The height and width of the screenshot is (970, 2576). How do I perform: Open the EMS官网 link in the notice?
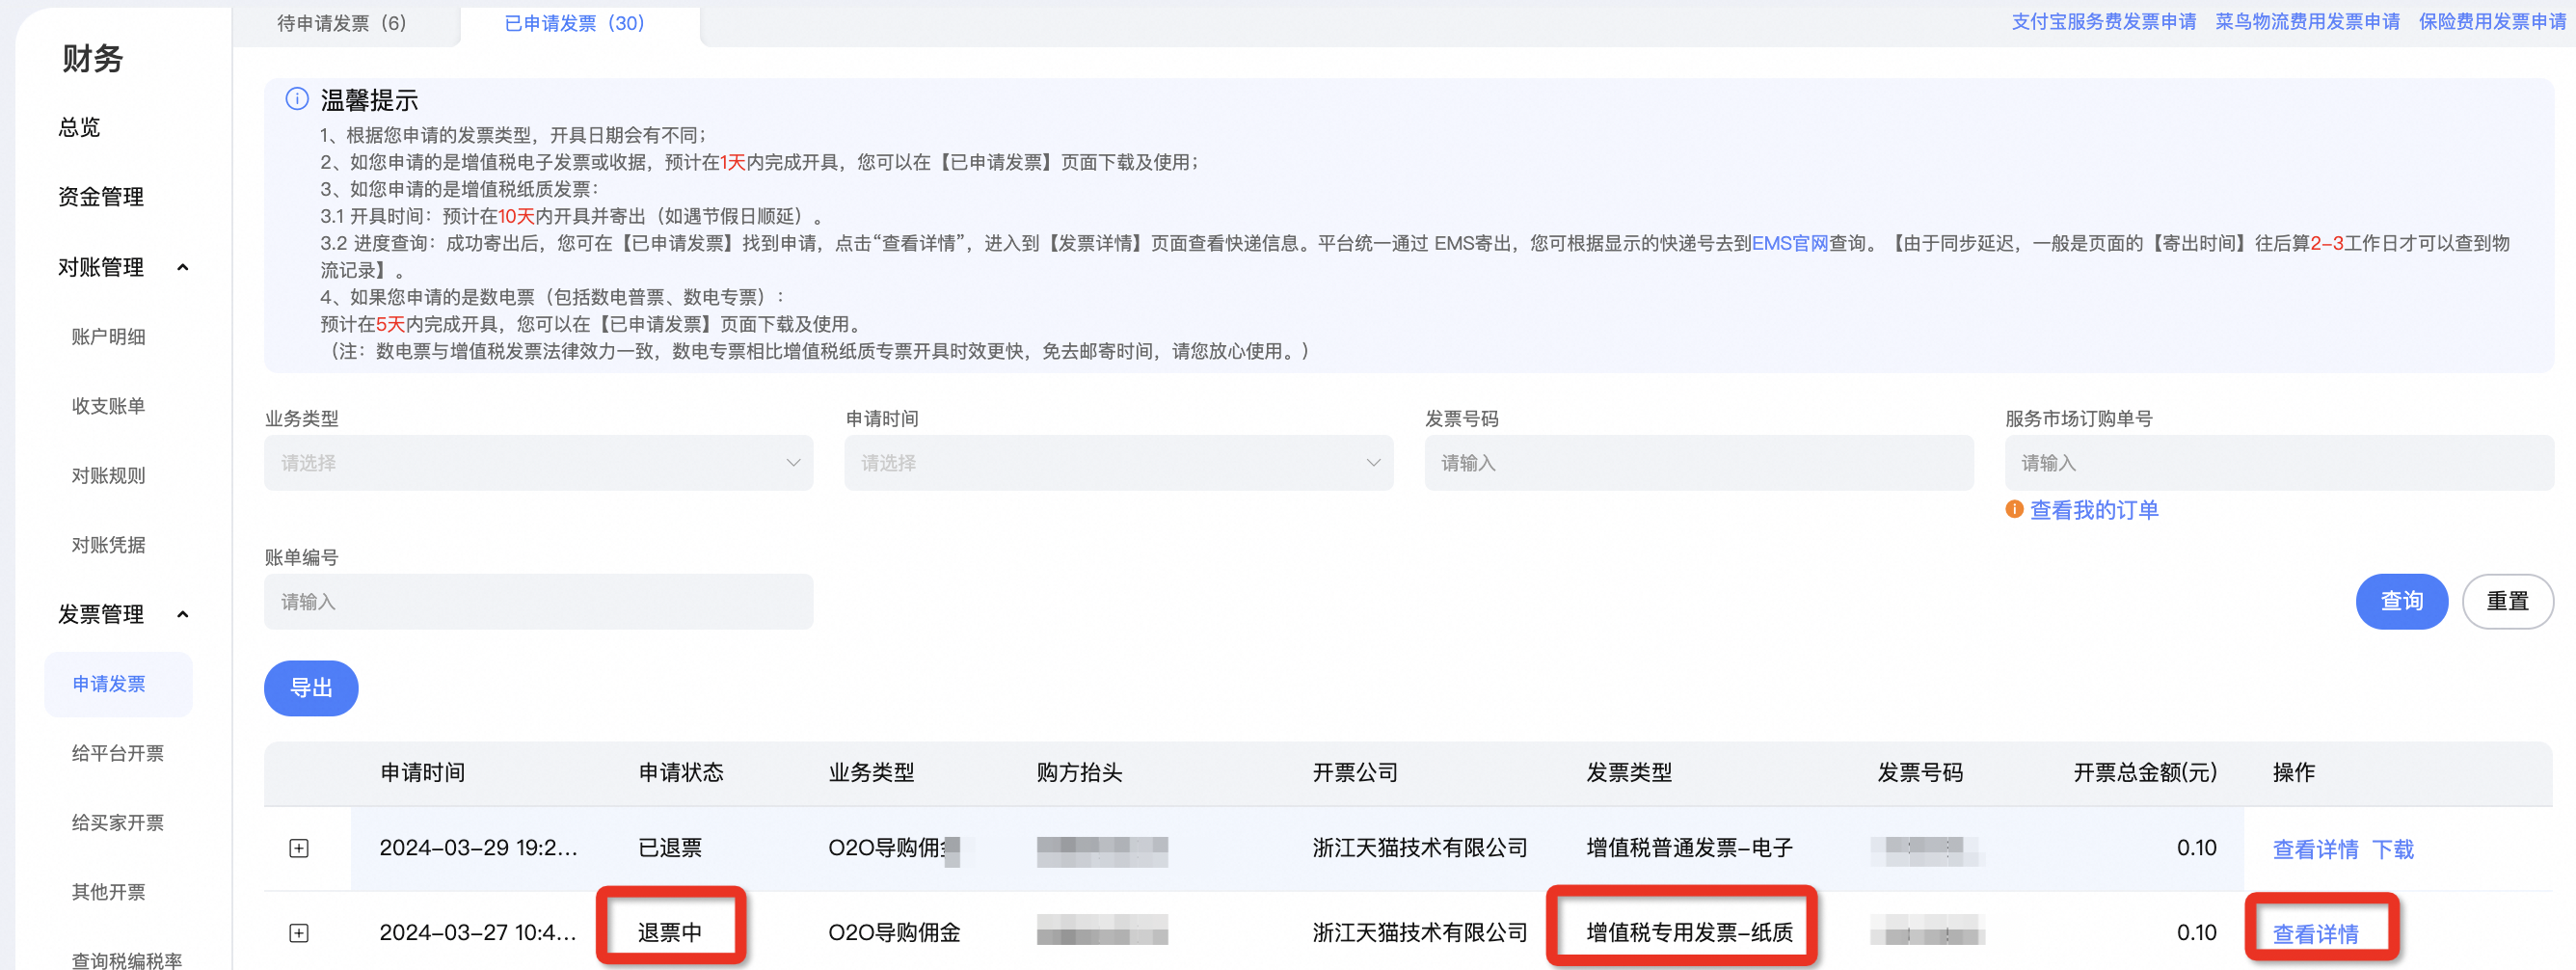(x=1790, y=243)
